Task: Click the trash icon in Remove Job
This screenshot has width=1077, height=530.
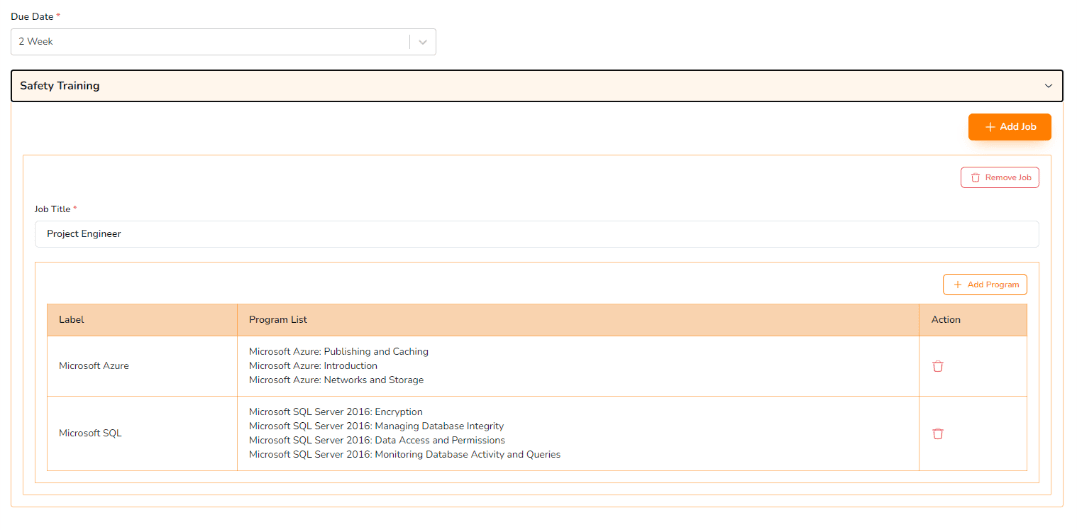Action: click(975, 178)
